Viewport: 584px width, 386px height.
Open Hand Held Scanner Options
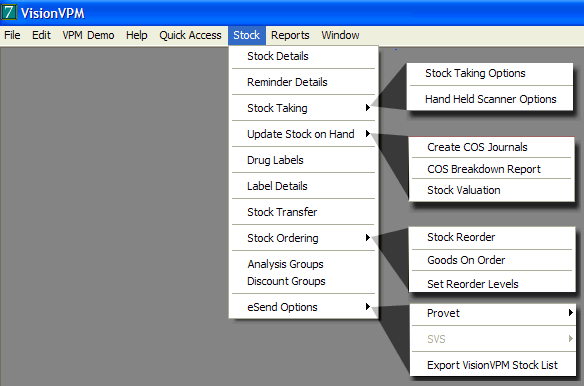click(x=491, y=99)
